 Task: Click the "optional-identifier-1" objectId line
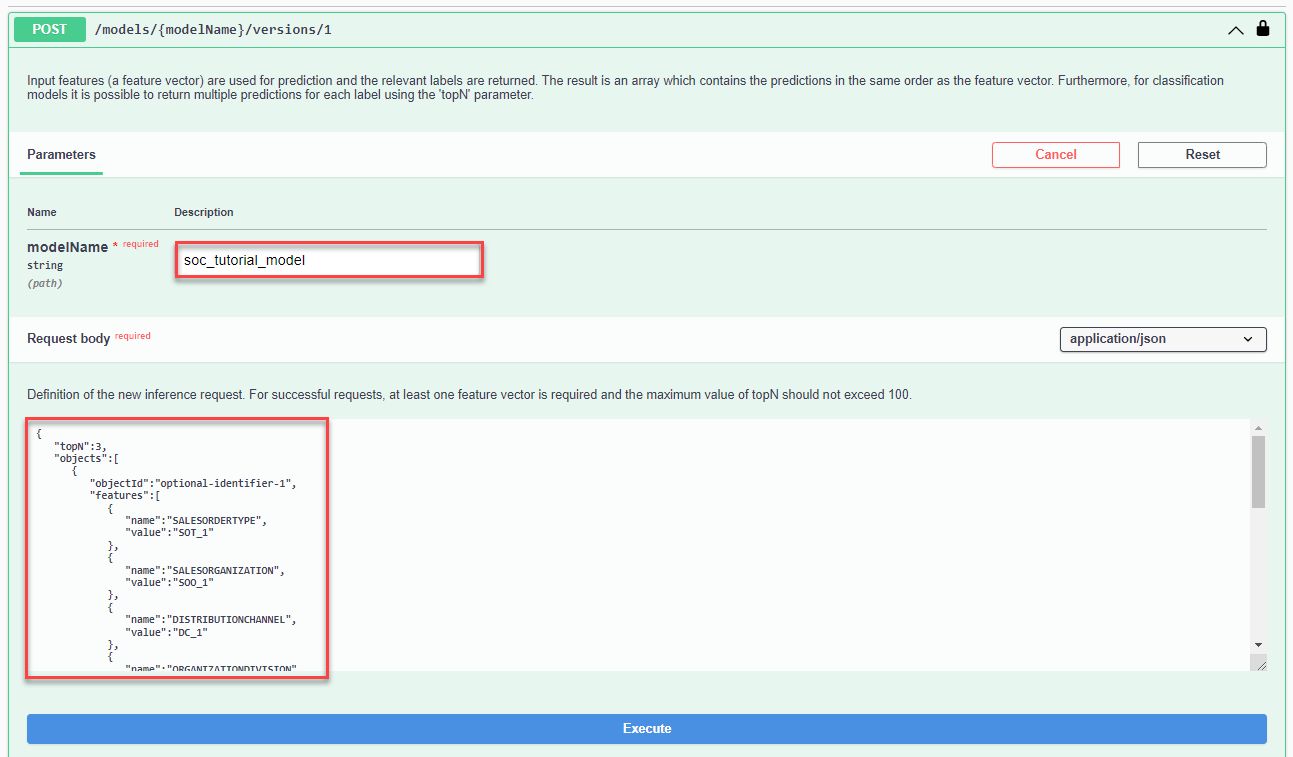tap(193, 483)
